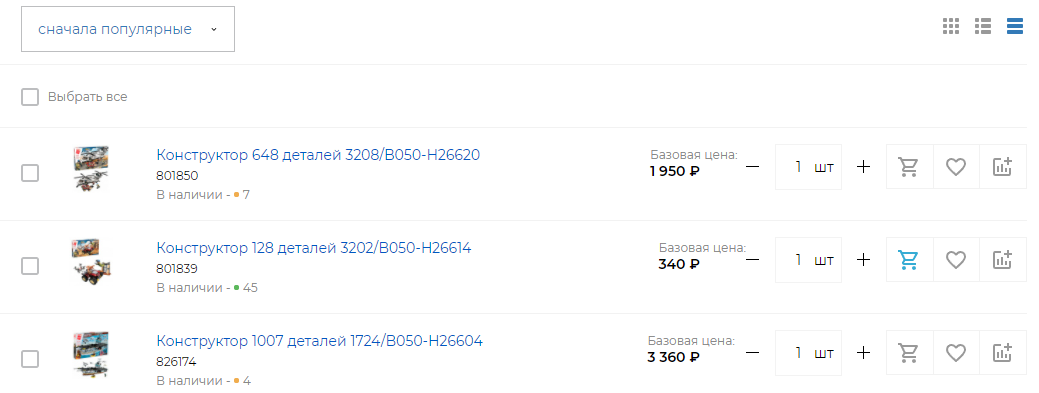Add Конструктор 648 деталей to cart
The width and height of the screenshot is (1039, 393).
[x=909, y=167]
